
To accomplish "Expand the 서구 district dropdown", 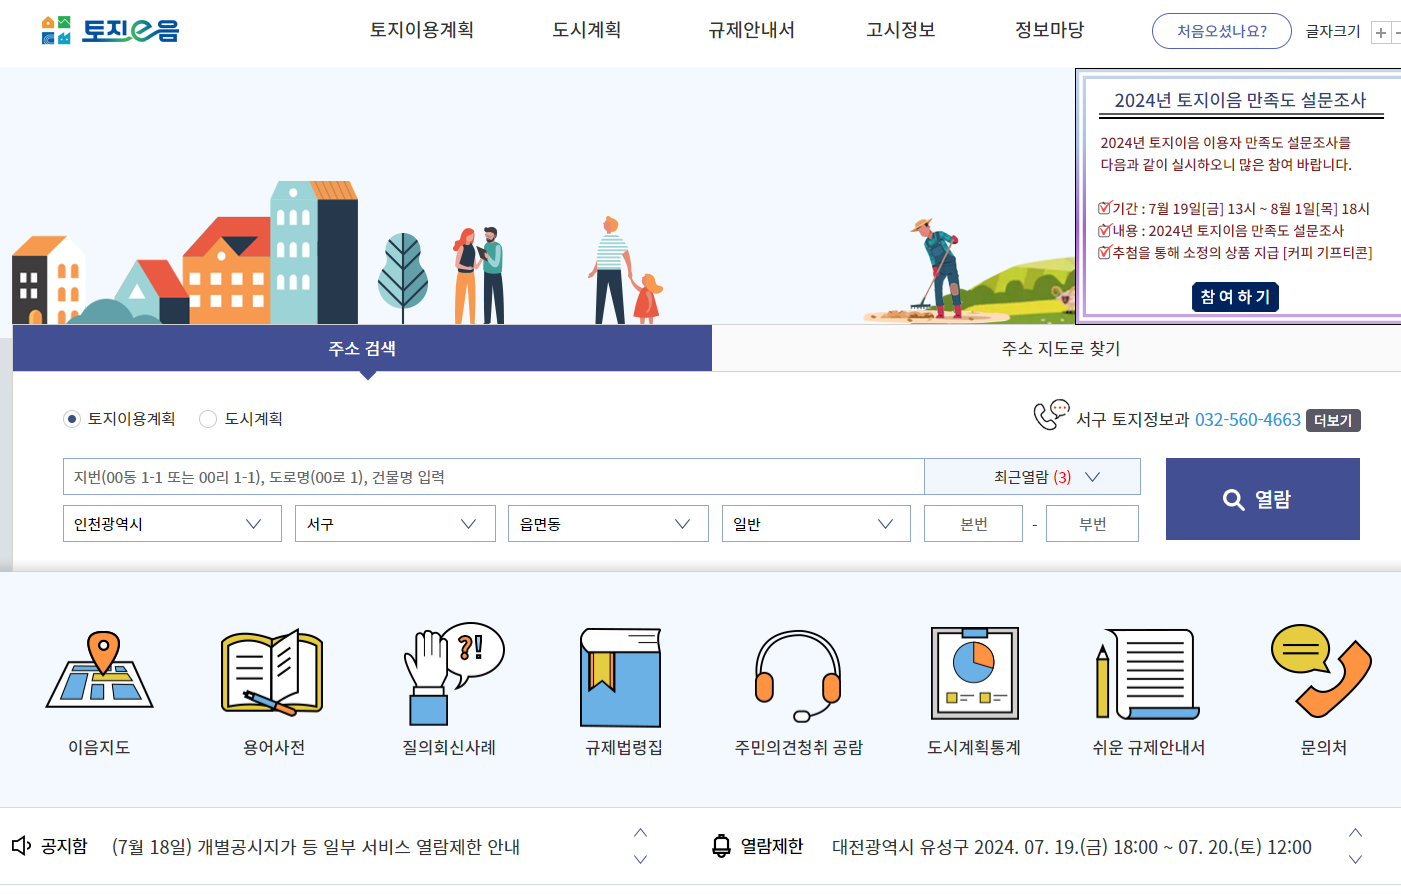I will pyautogui.click(x=395, y=523).
